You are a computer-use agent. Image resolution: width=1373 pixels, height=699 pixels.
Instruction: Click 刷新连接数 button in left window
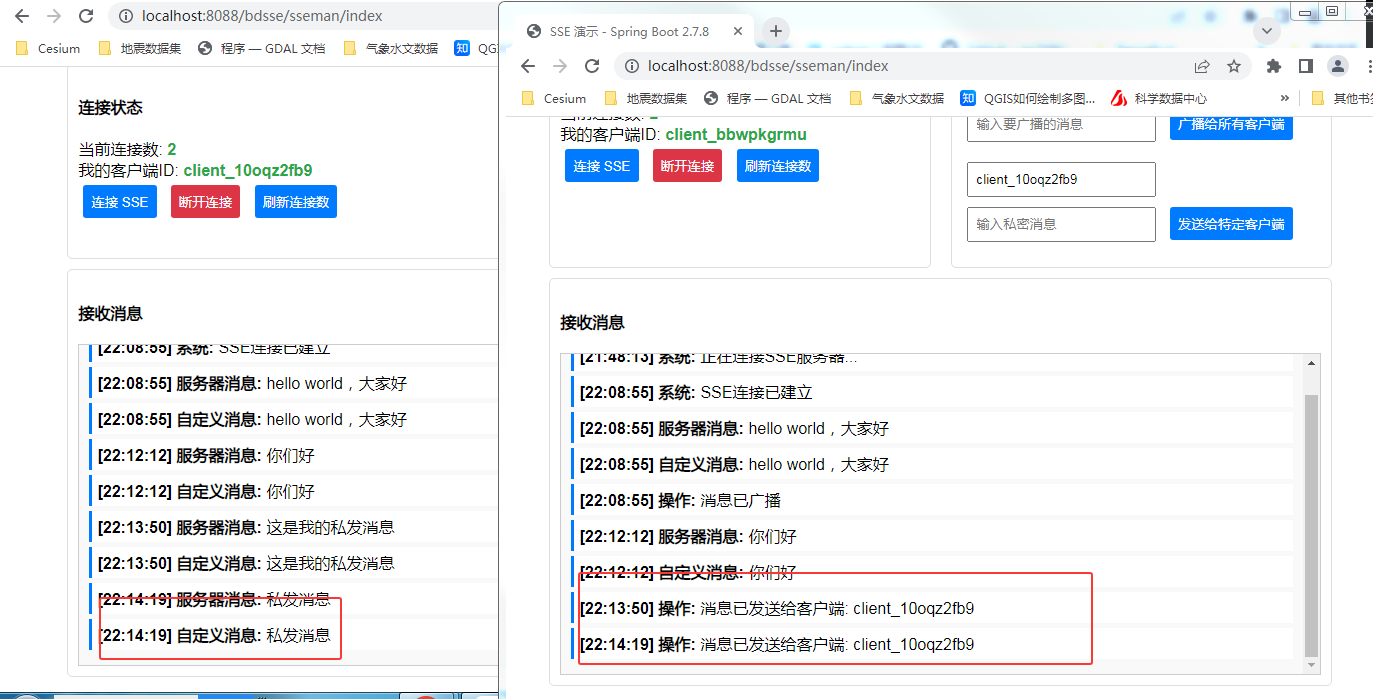(296, 202)
